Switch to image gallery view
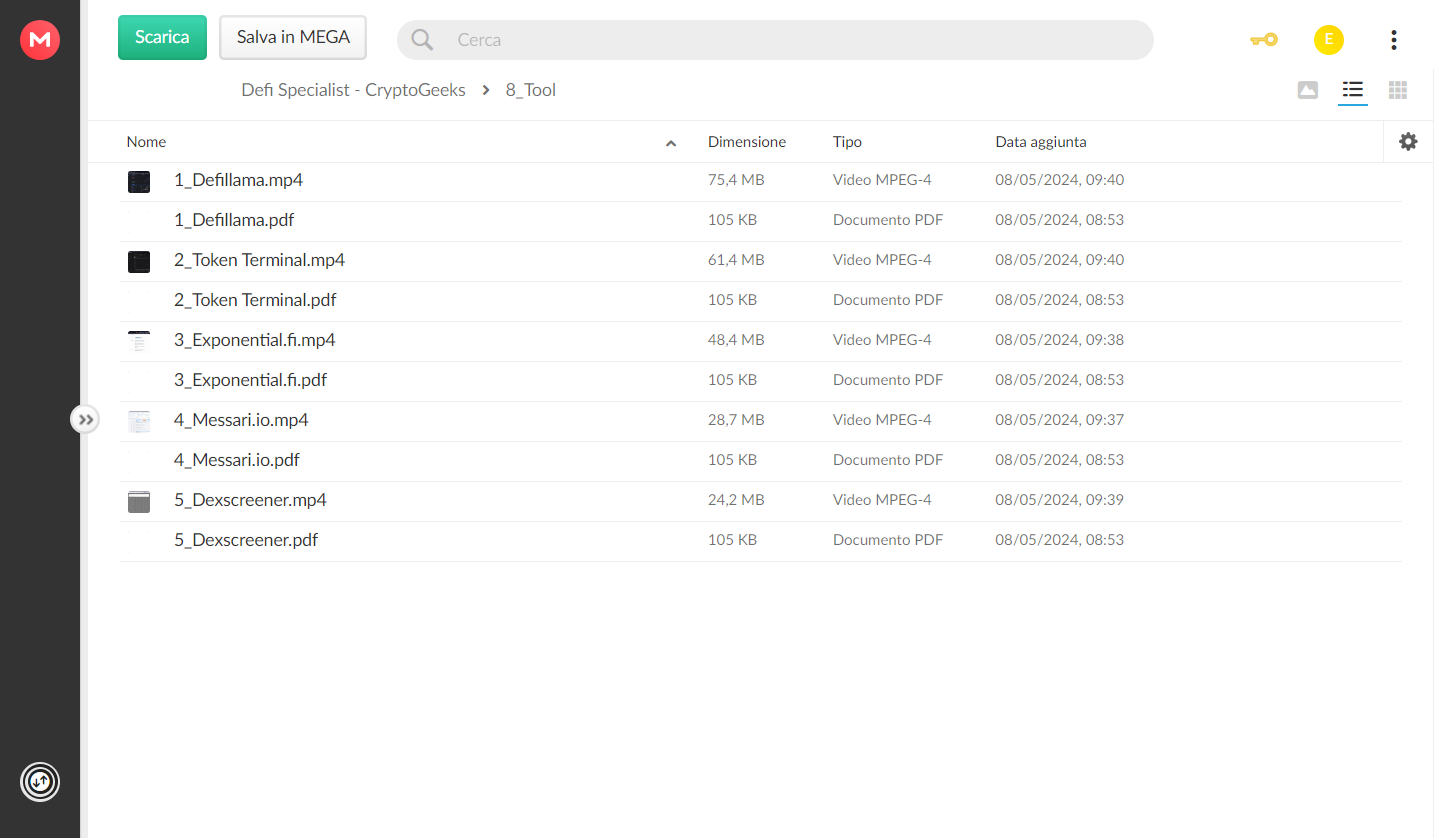 click(x=1308, y=90)
